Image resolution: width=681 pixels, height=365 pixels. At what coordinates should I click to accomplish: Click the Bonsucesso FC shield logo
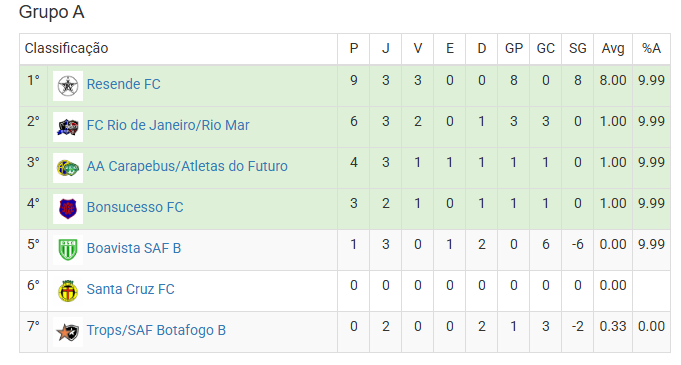[68, 209]
